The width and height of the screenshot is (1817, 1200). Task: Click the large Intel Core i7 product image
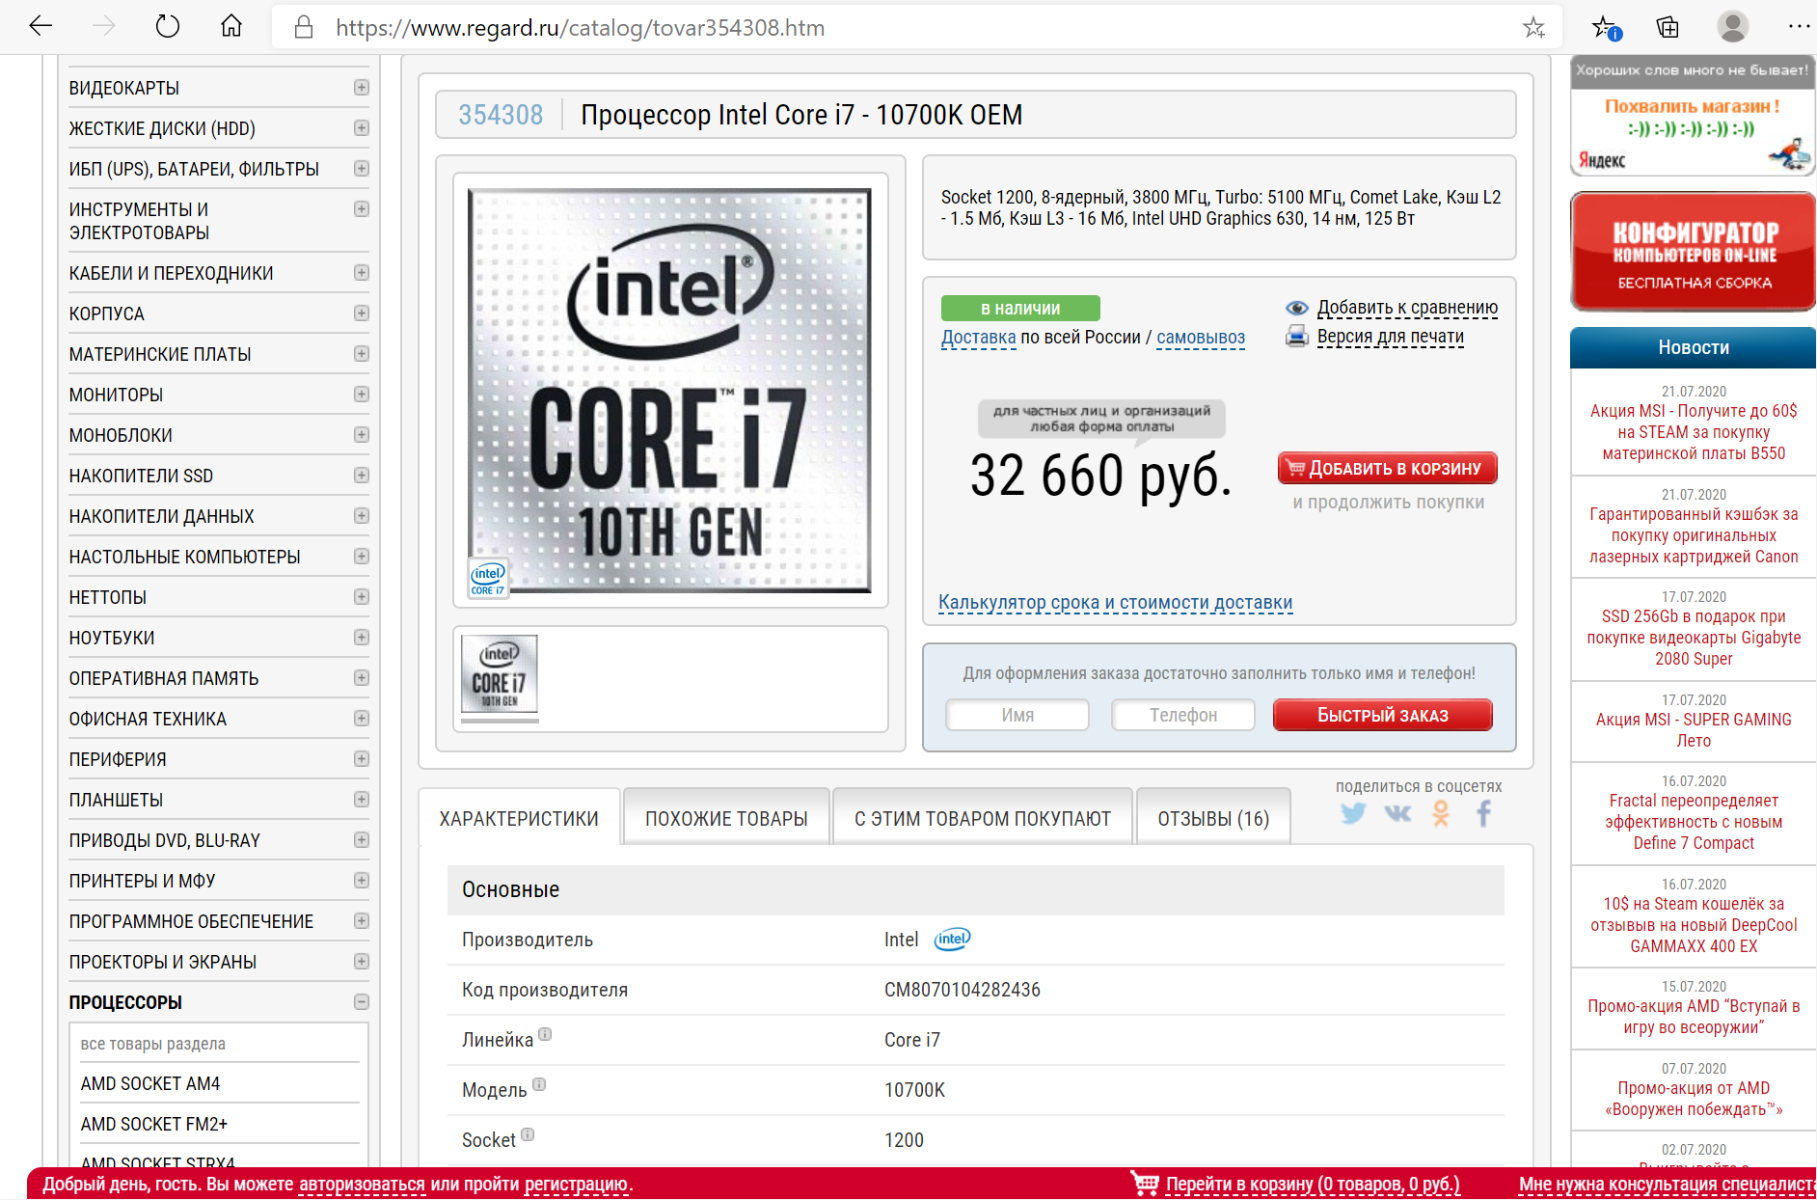[x=670, y=391]
